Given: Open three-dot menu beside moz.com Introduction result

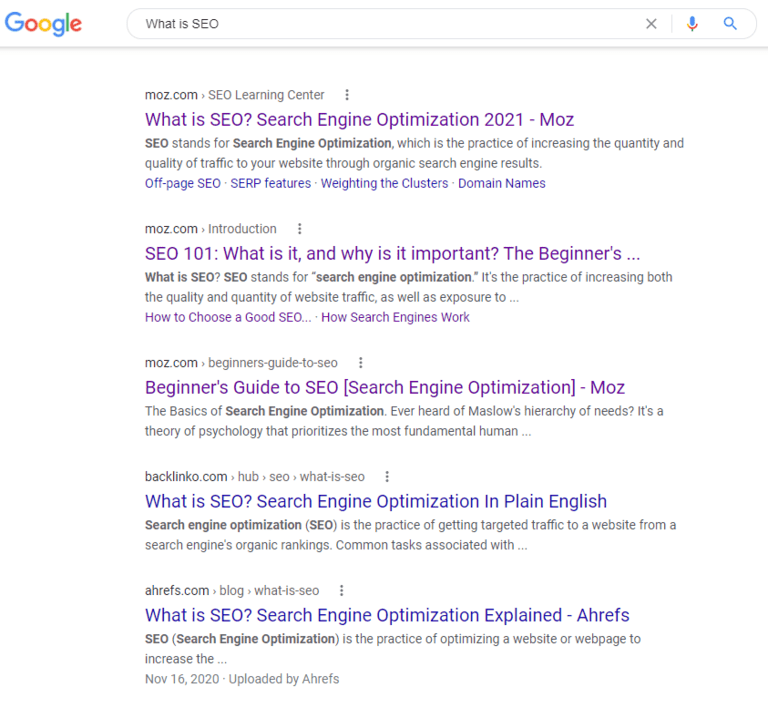Looking at the screenshot, I should 299,229.
